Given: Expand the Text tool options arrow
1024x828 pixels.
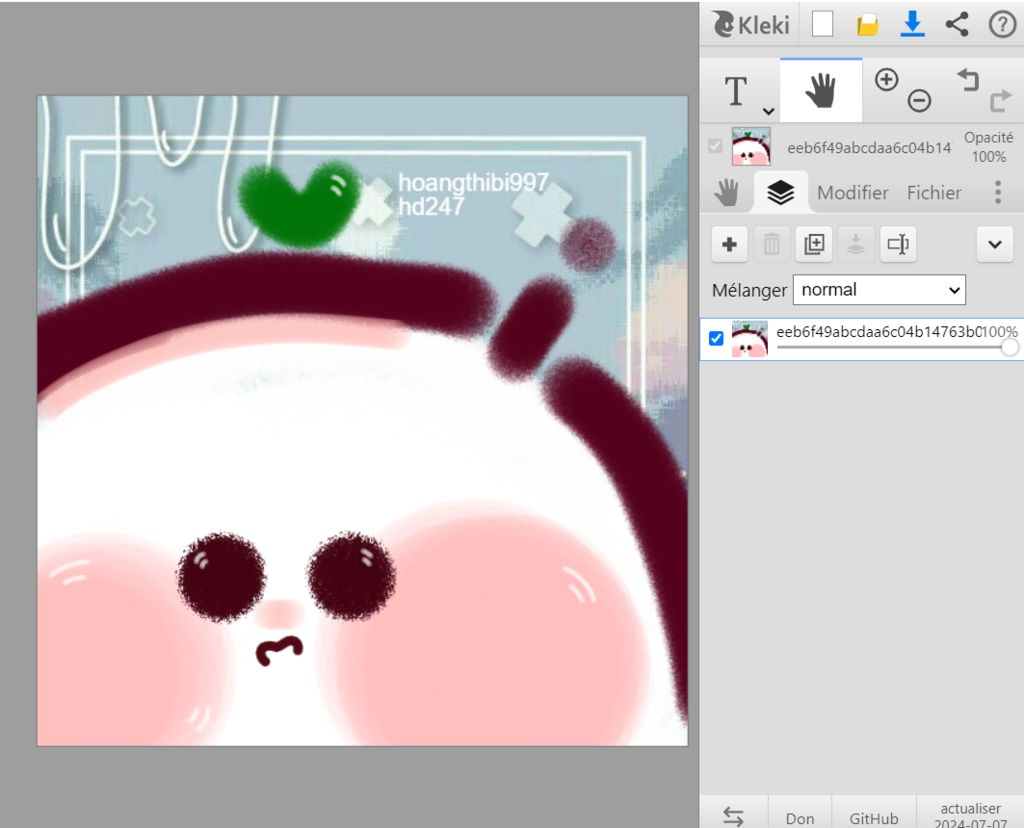Looking at the screenshot, I should point(767,111).
